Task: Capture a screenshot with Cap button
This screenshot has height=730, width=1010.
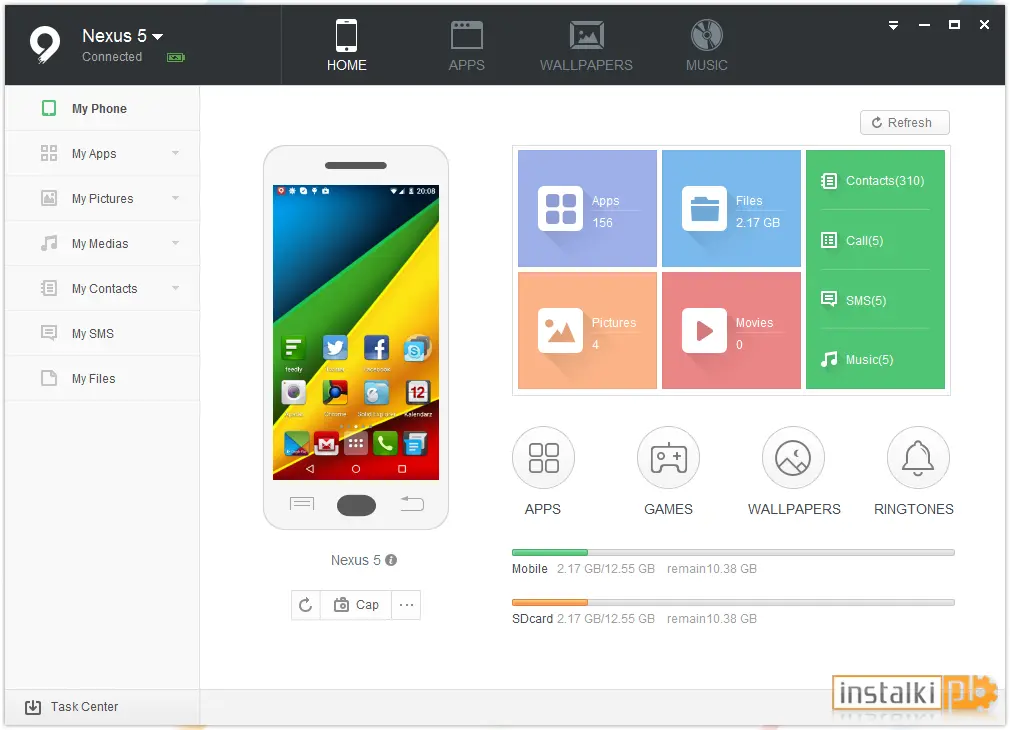Action: point(356,605)
